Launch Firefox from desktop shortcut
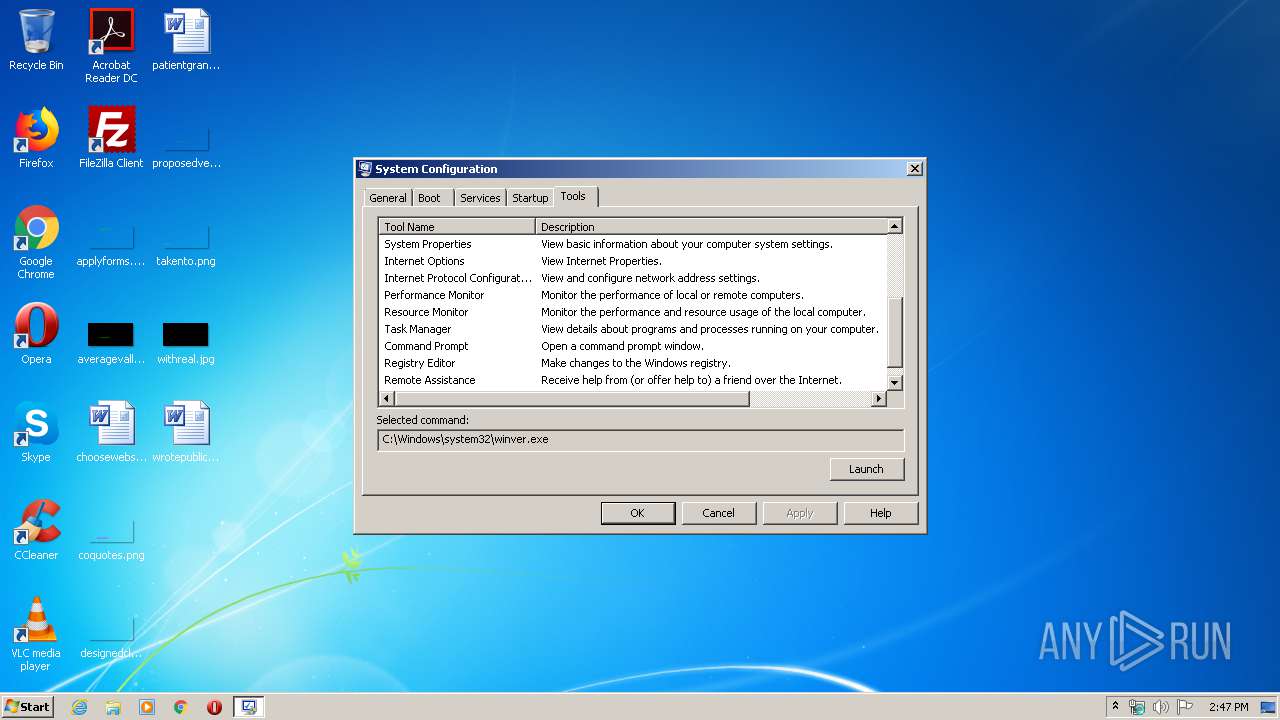This screenshot has width=1280, height=720. [x=36, y=139]
